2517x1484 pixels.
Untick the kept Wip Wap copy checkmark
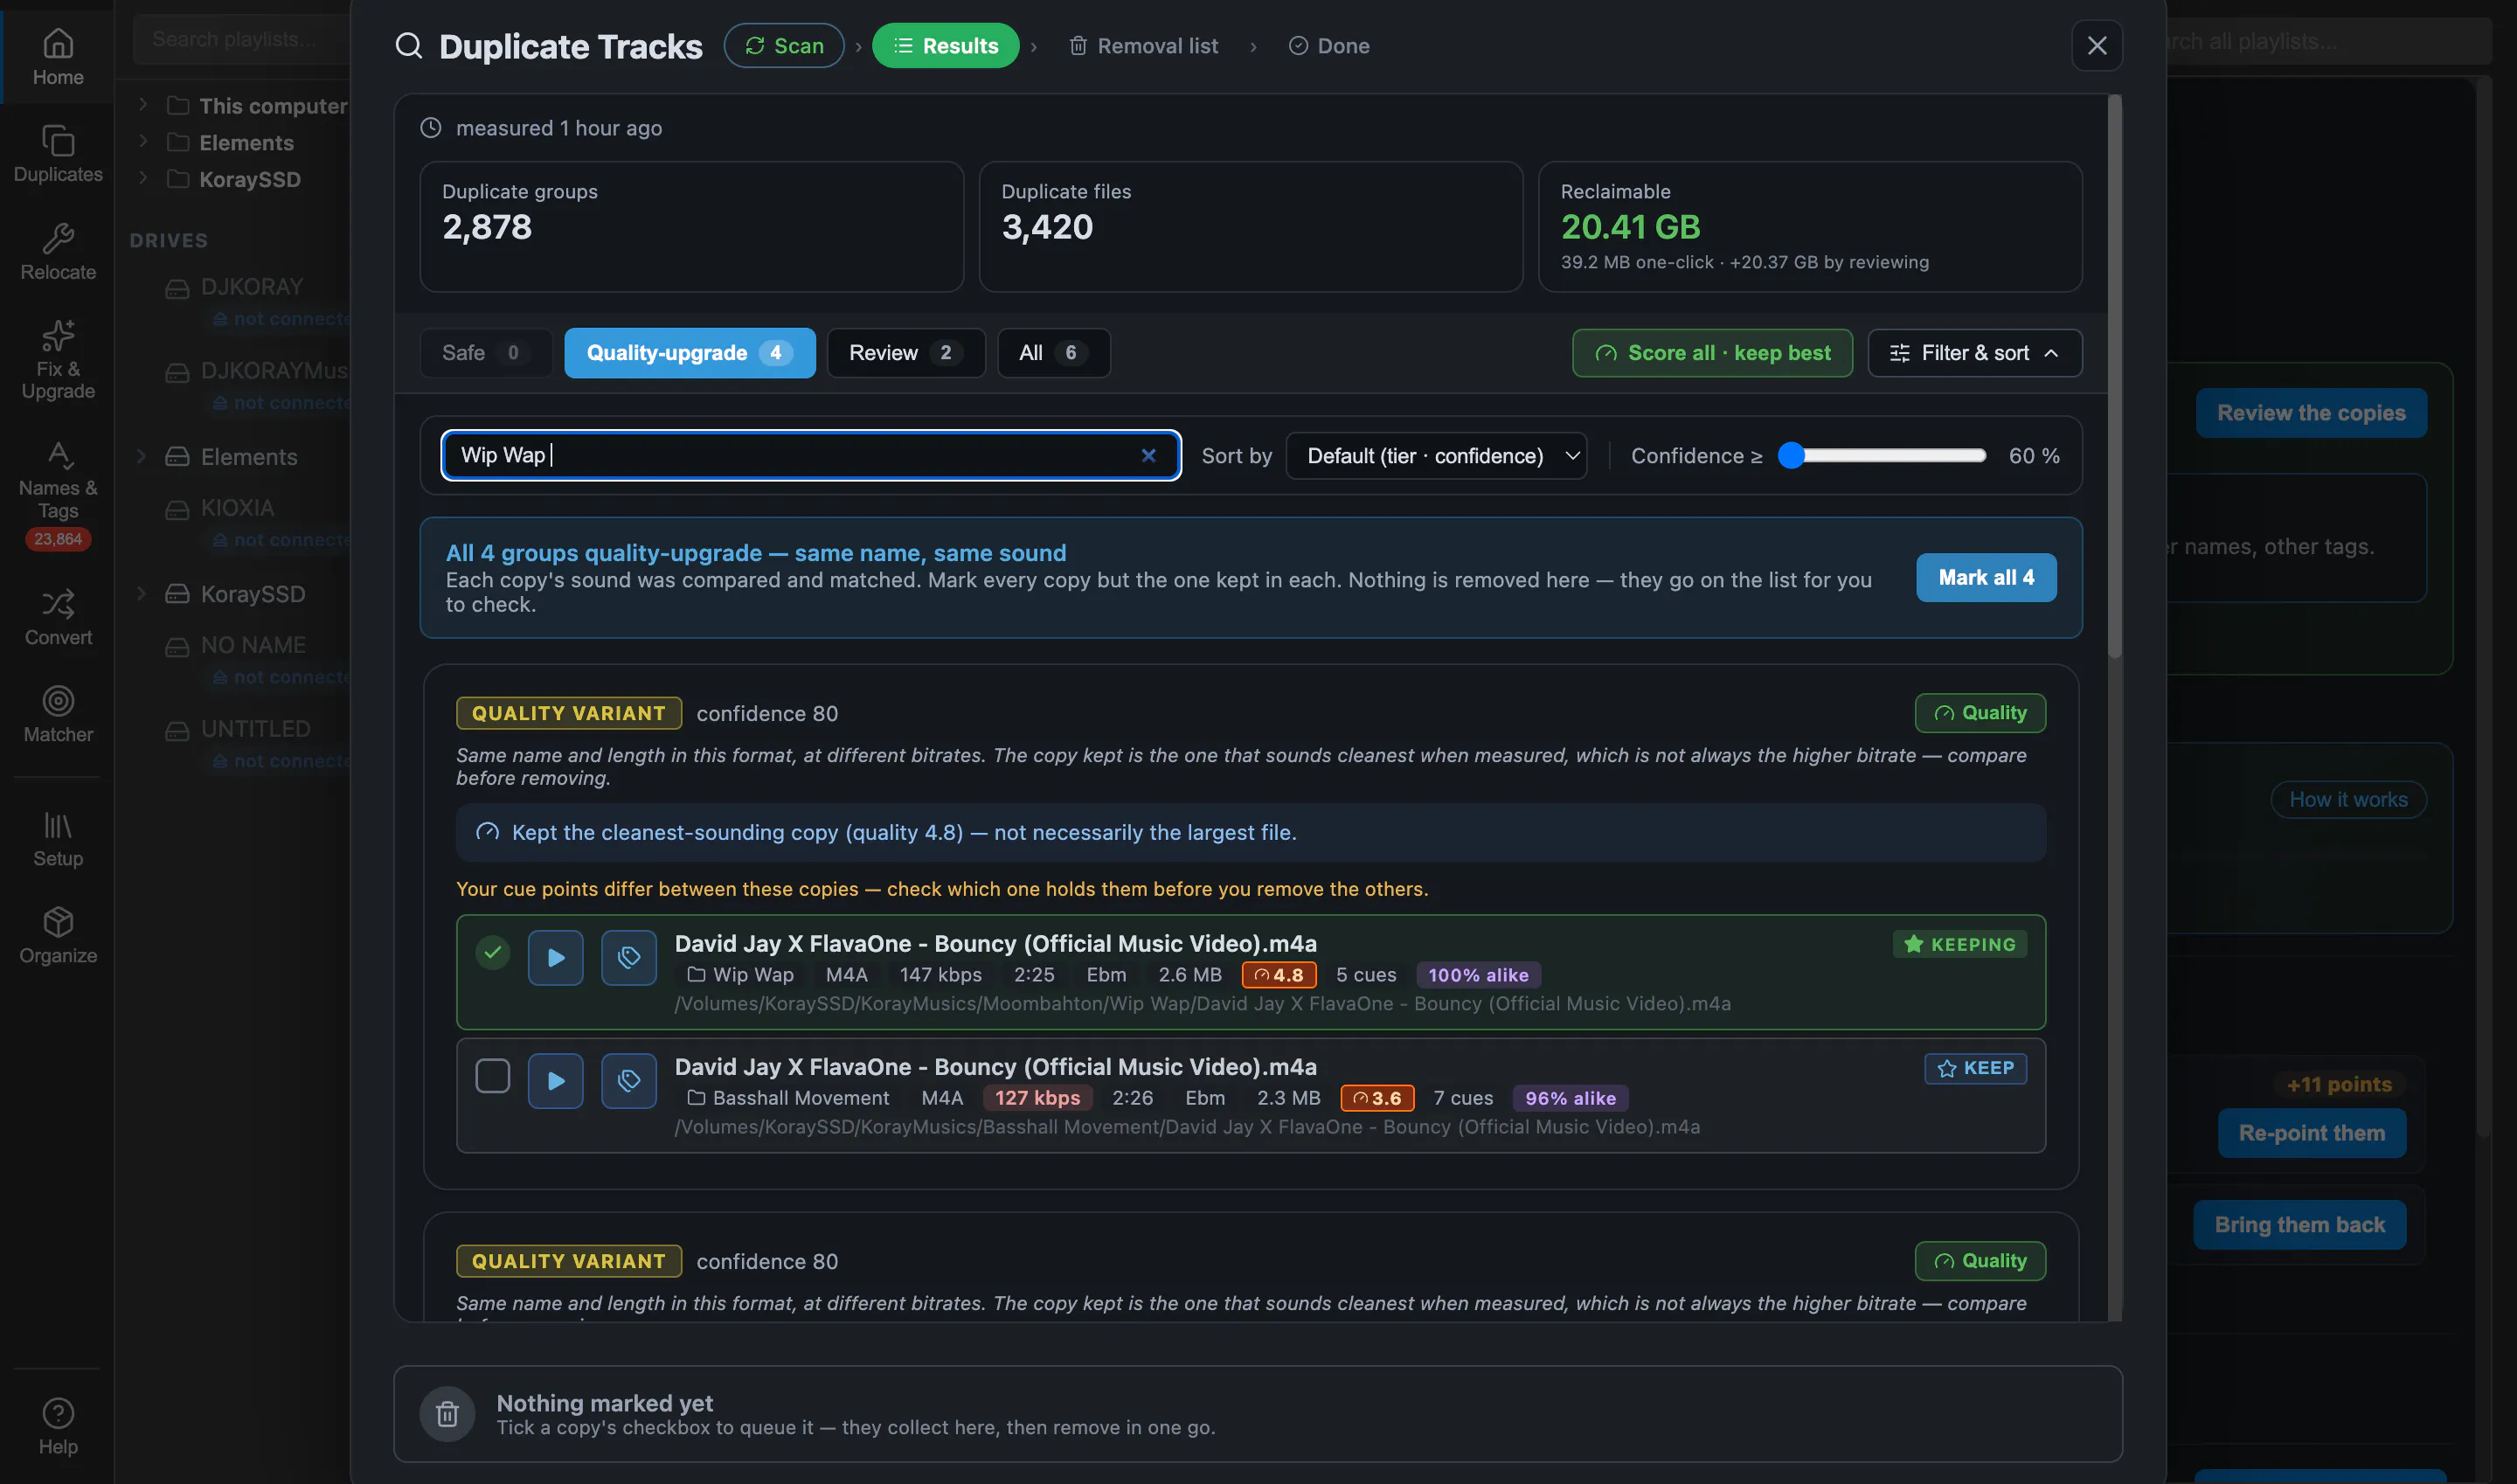click(492, 953)
